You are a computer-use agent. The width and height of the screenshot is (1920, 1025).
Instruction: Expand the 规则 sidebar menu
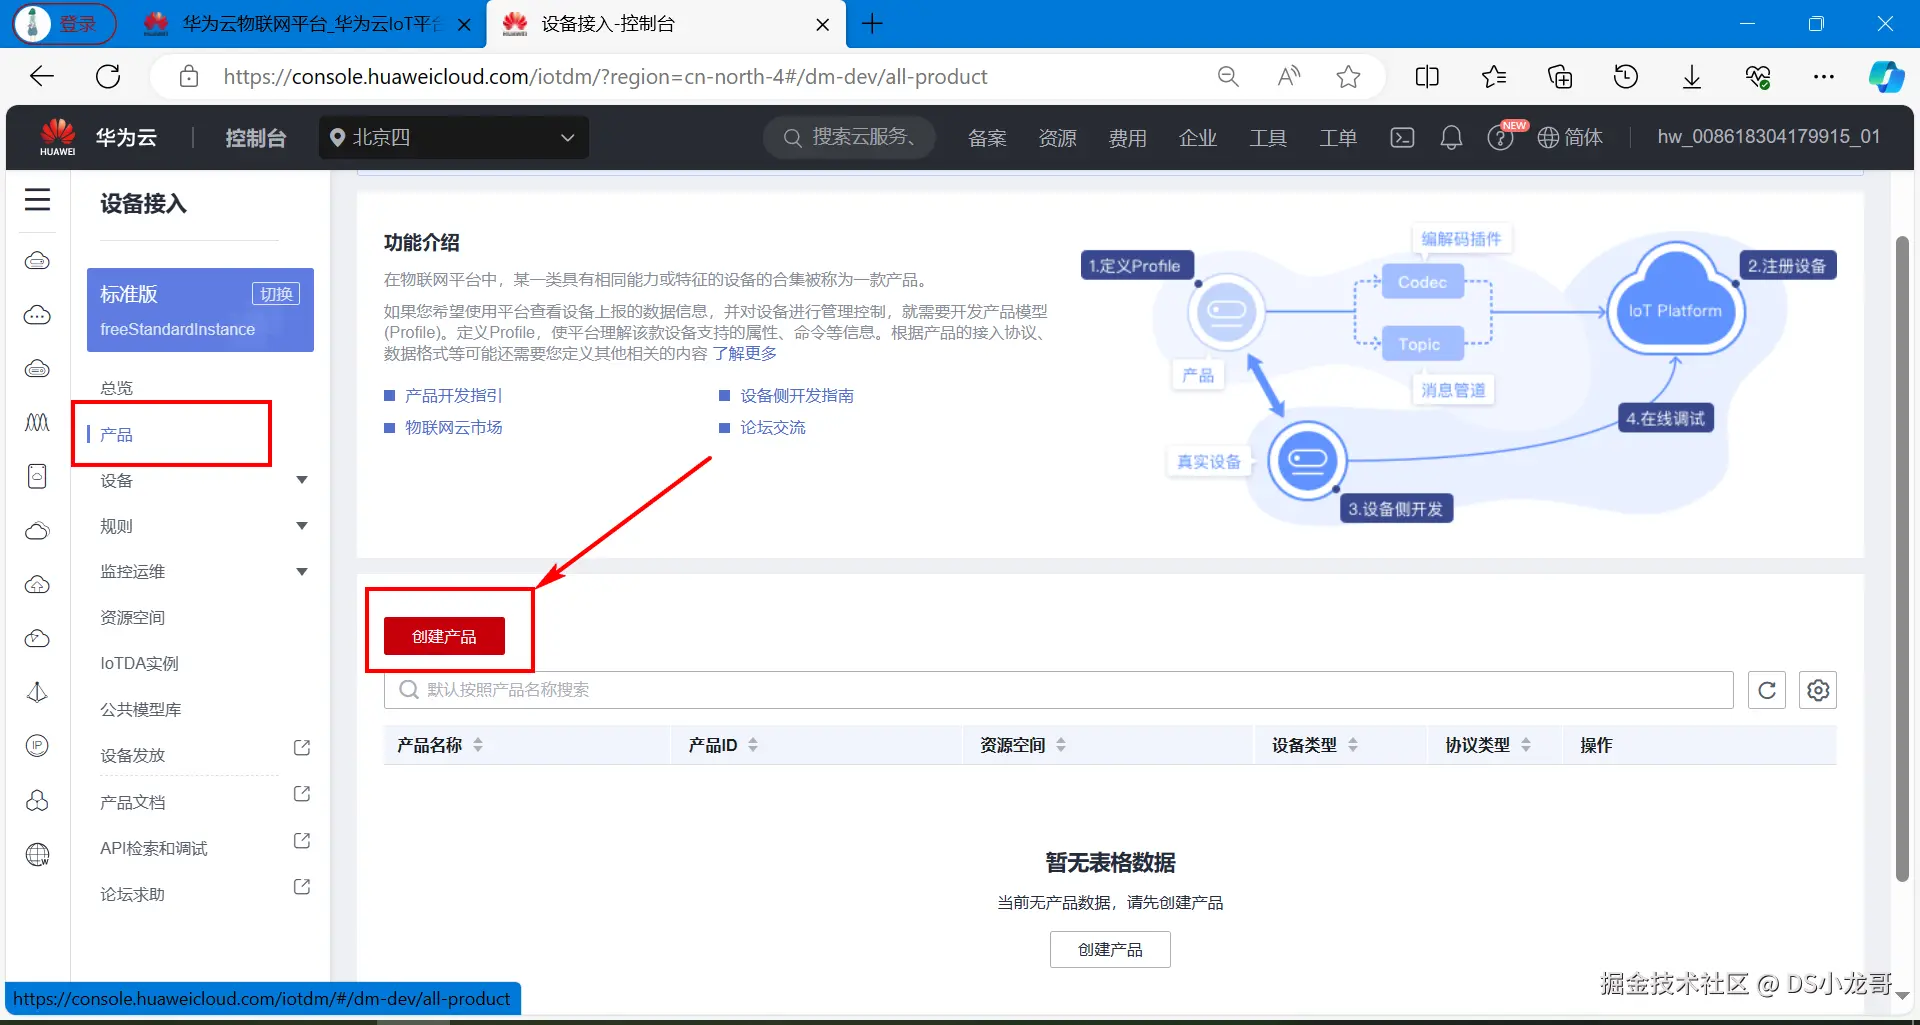click(302, 526)
